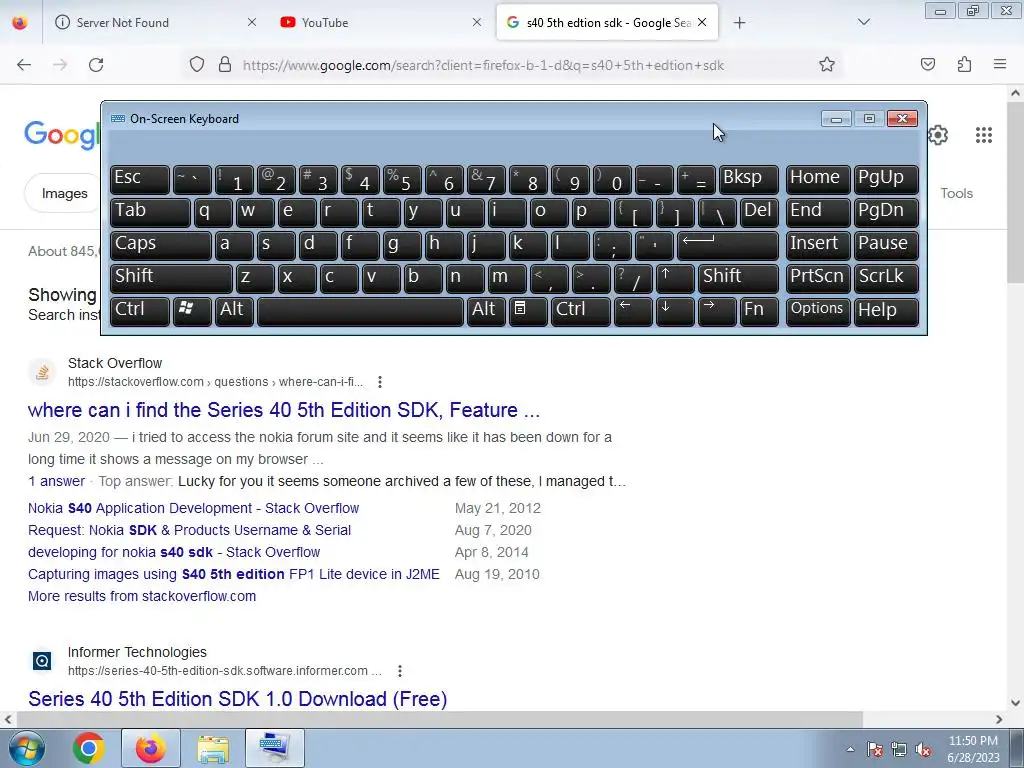1024x768 pixels.
Task: Open Nokia S40 Application Development link
Action: pyautogui.click(x=193, y=508)
